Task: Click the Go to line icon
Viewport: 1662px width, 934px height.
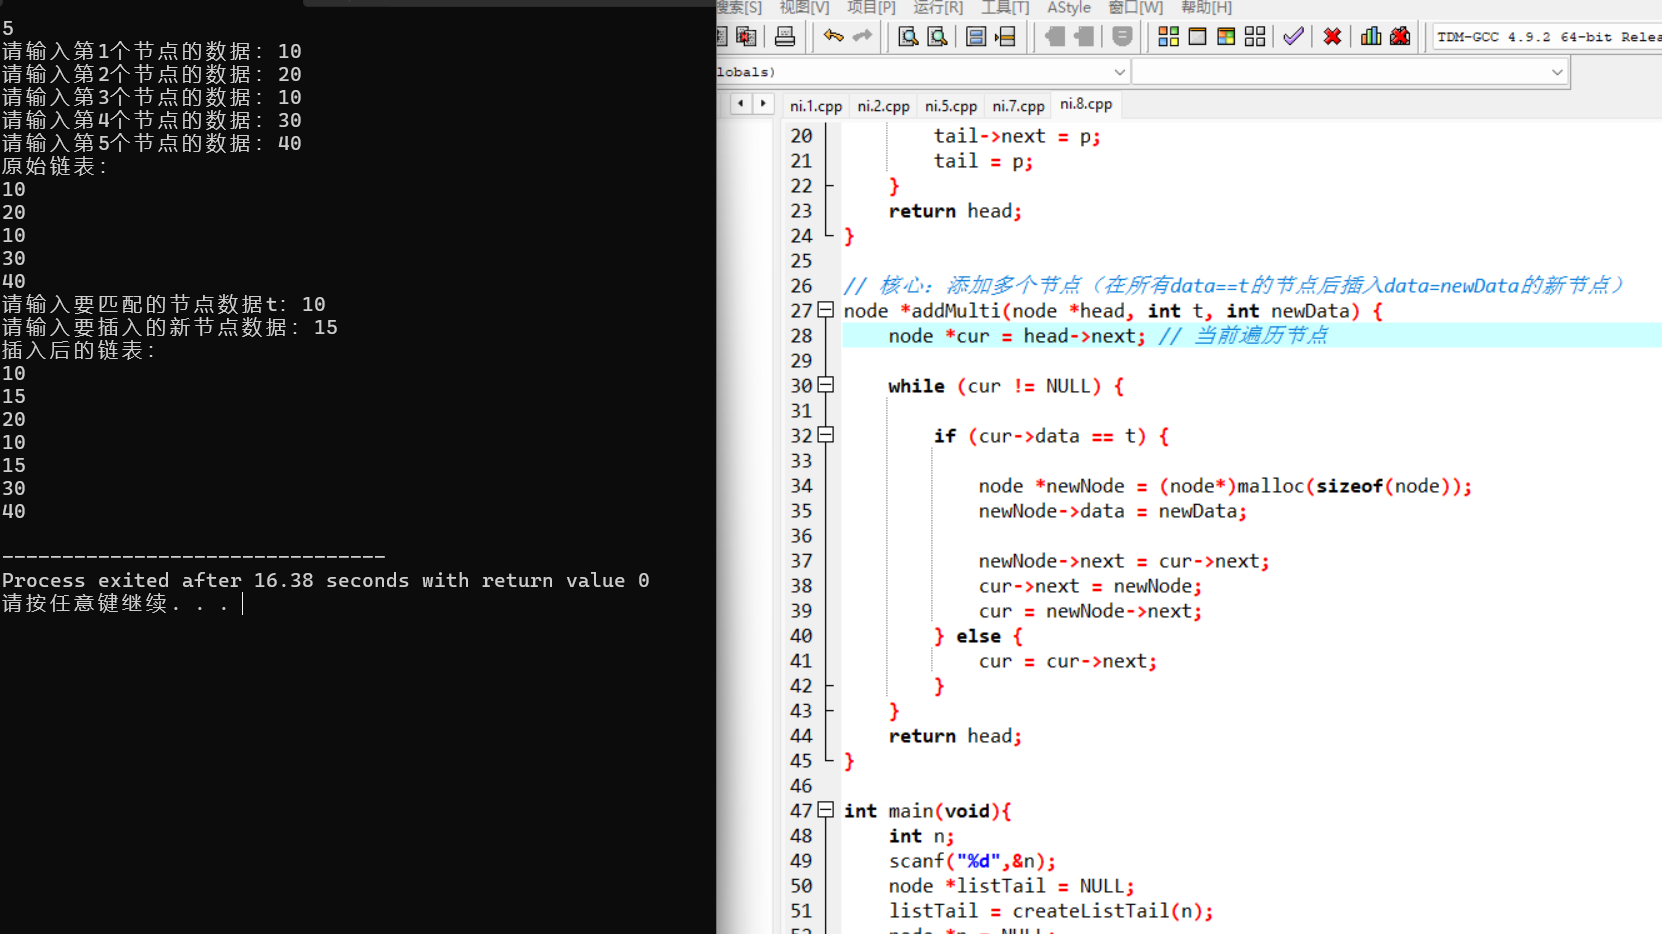Action: [x=1005, y=37]
